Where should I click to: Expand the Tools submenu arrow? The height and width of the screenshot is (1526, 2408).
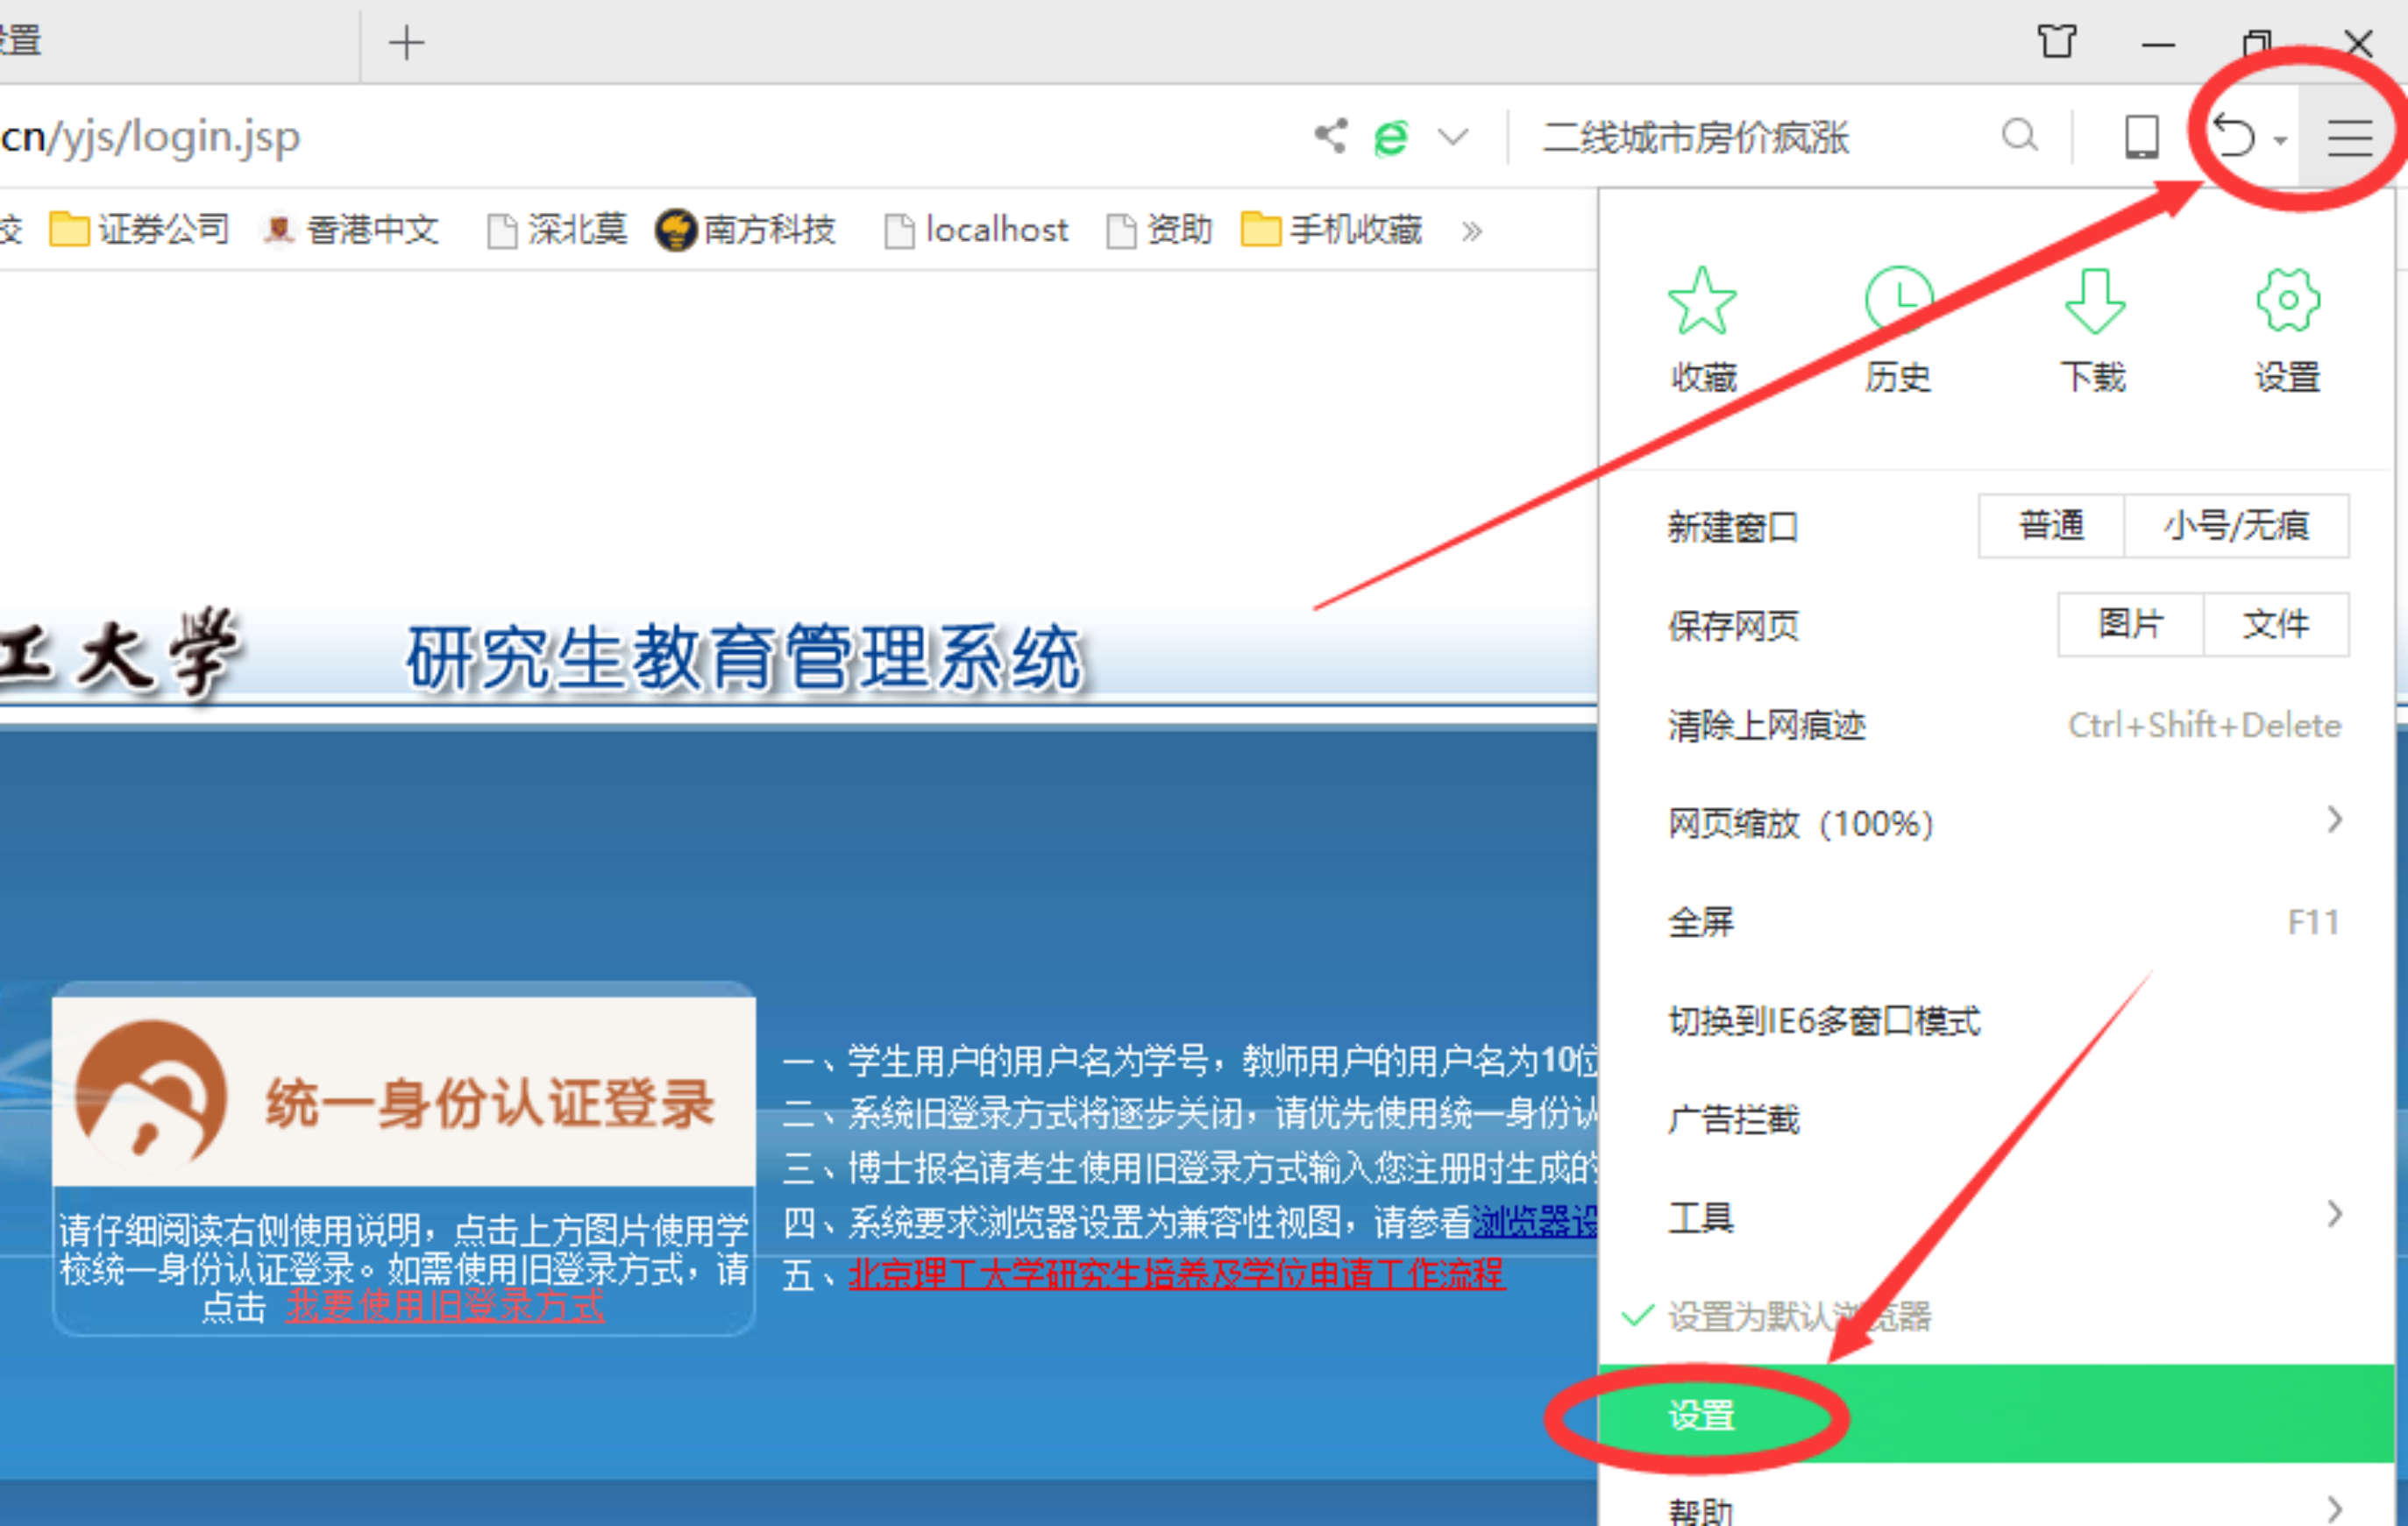point(2334,1214)
